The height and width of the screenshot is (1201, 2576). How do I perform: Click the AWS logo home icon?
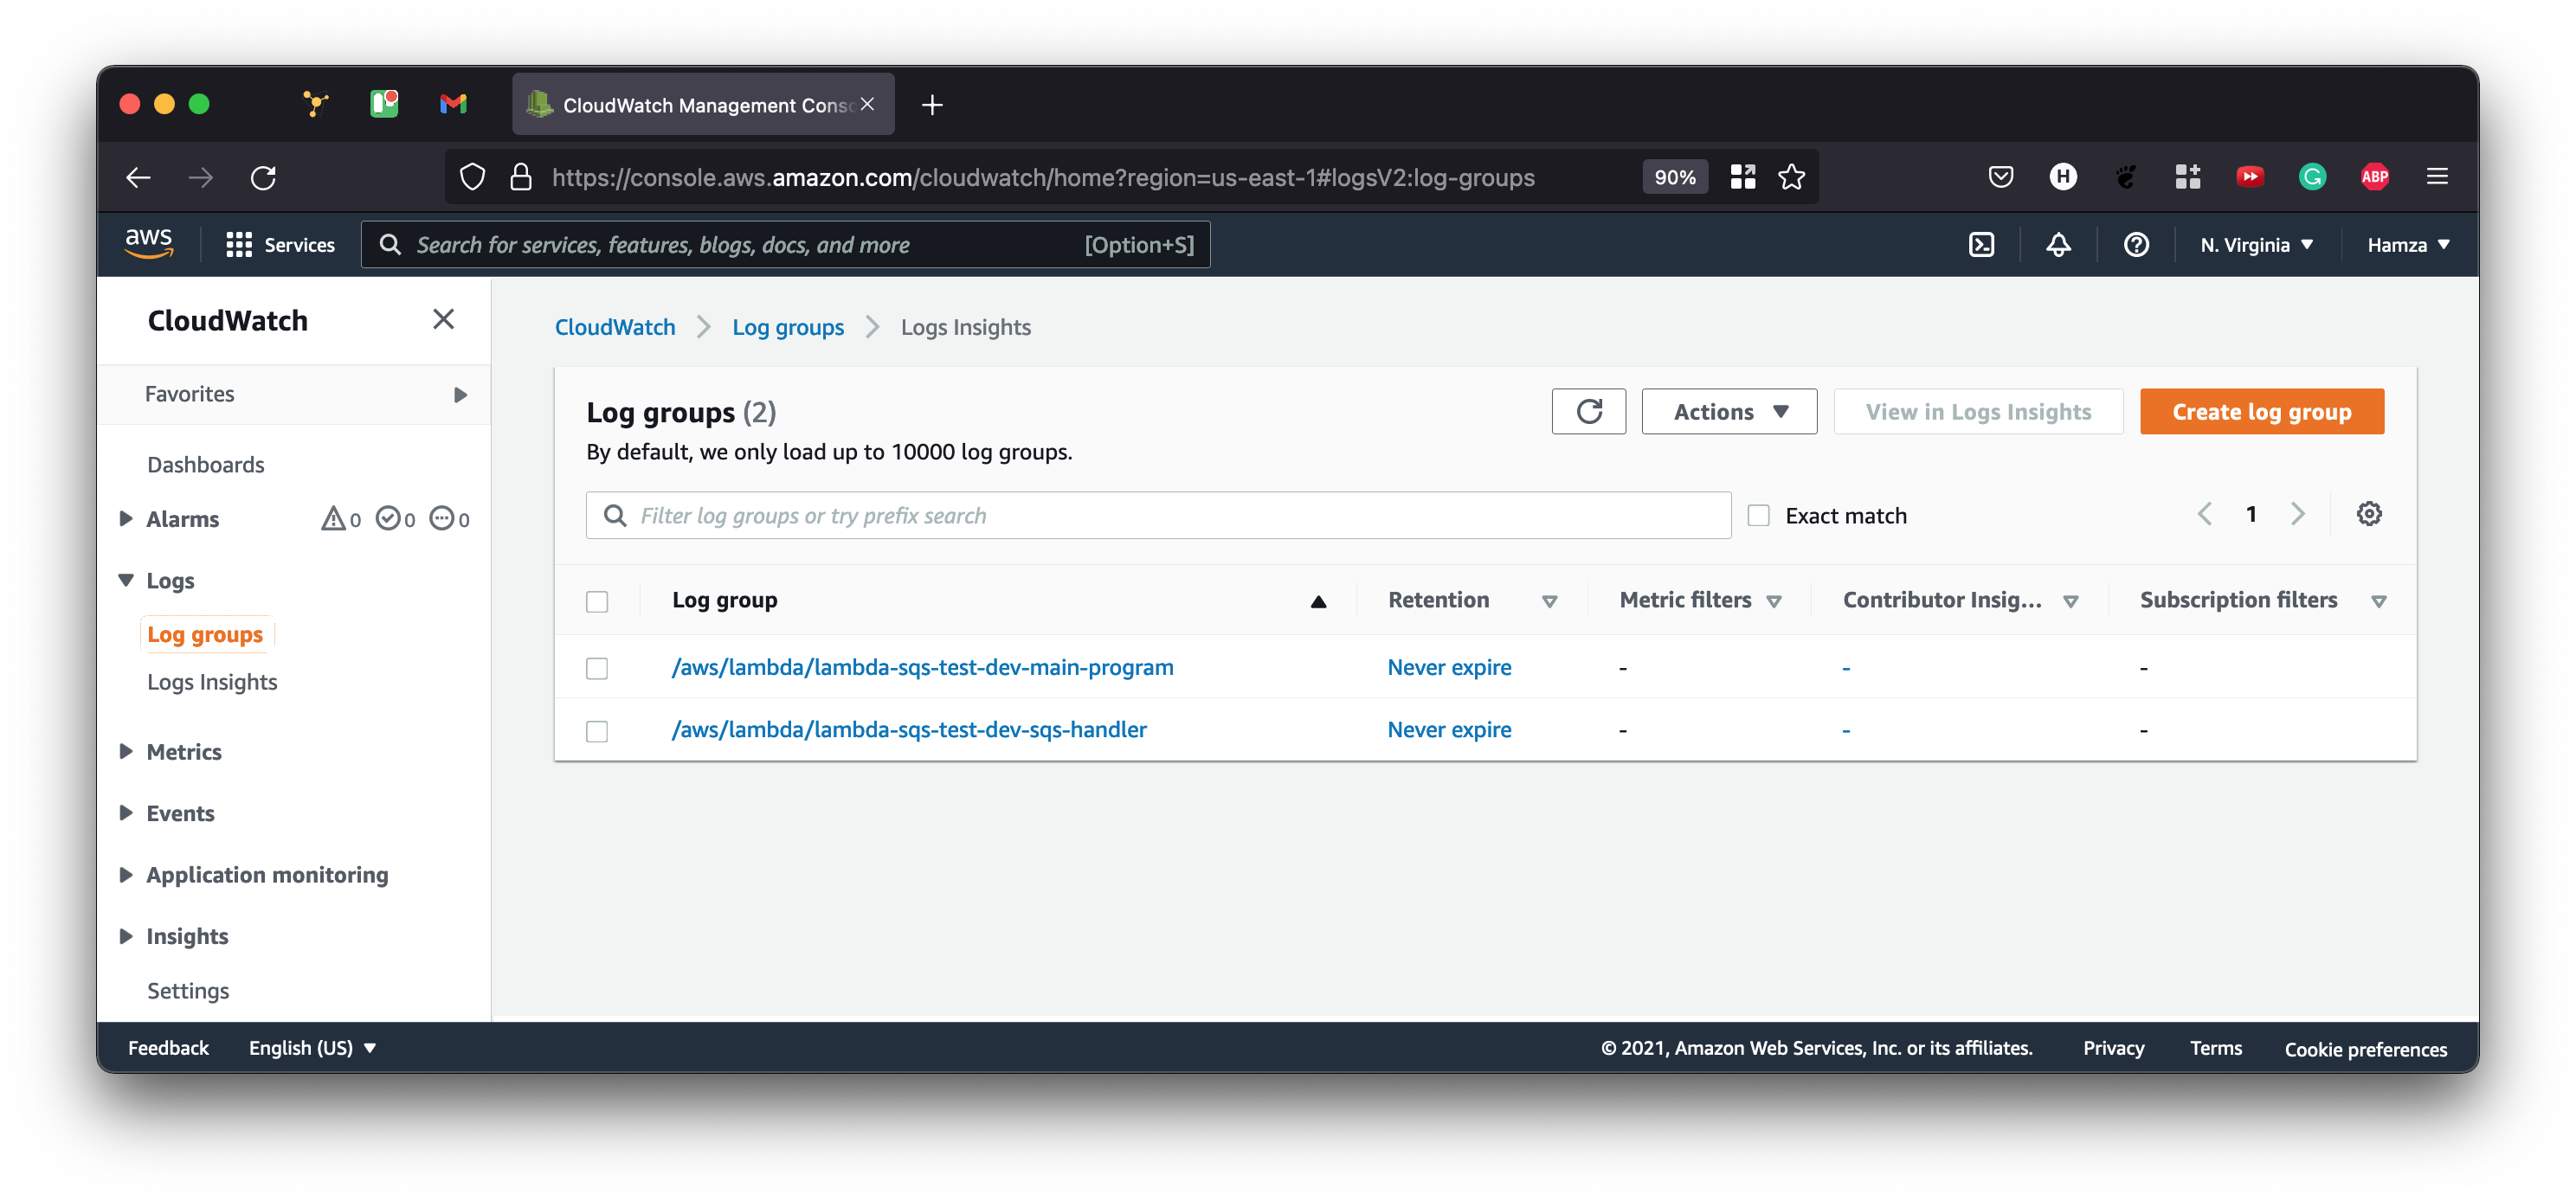148,243
